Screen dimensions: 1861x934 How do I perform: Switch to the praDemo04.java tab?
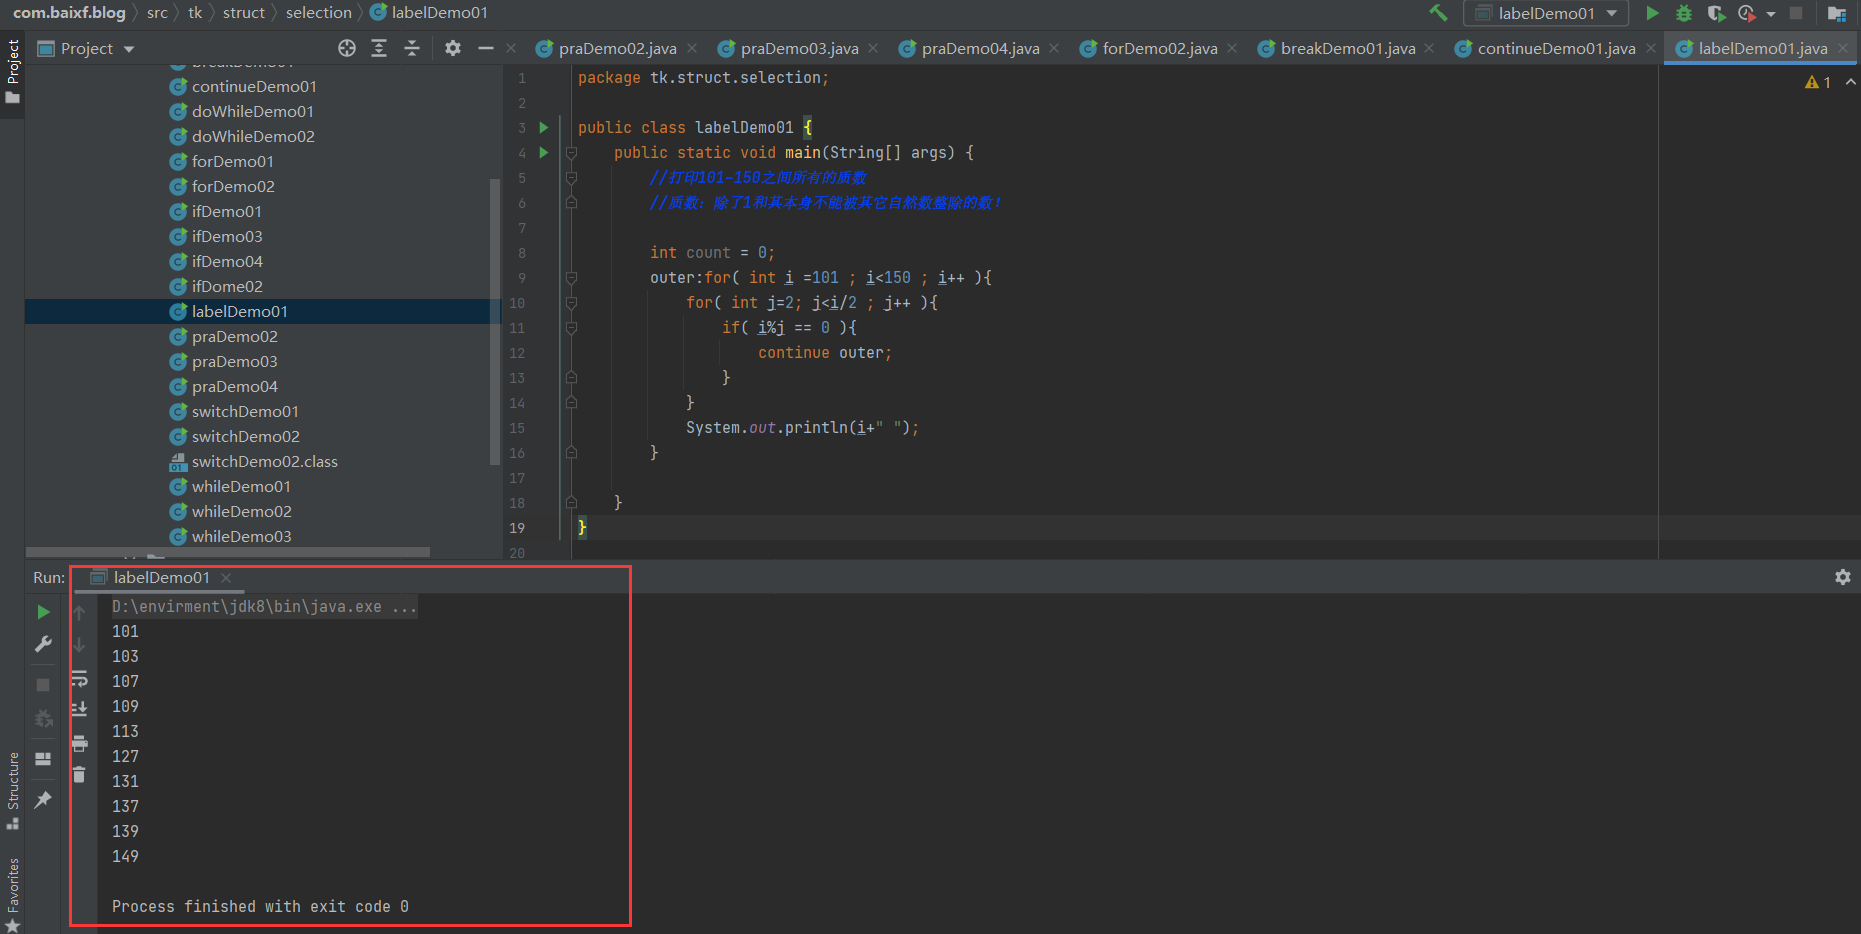(x=980, y=48)
